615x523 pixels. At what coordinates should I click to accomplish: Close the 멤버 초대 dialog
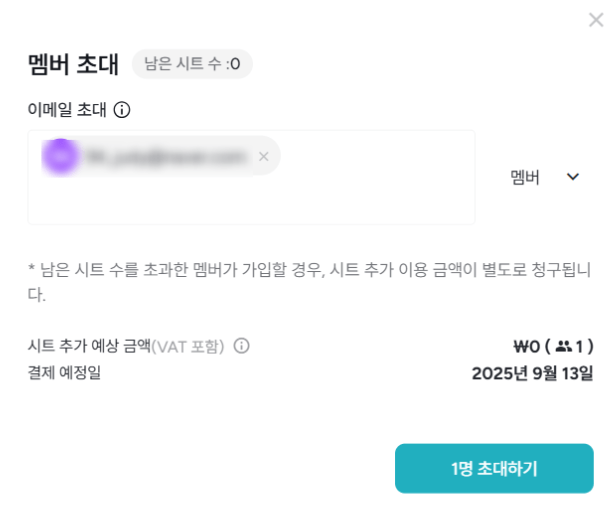[x=596, y=20]
